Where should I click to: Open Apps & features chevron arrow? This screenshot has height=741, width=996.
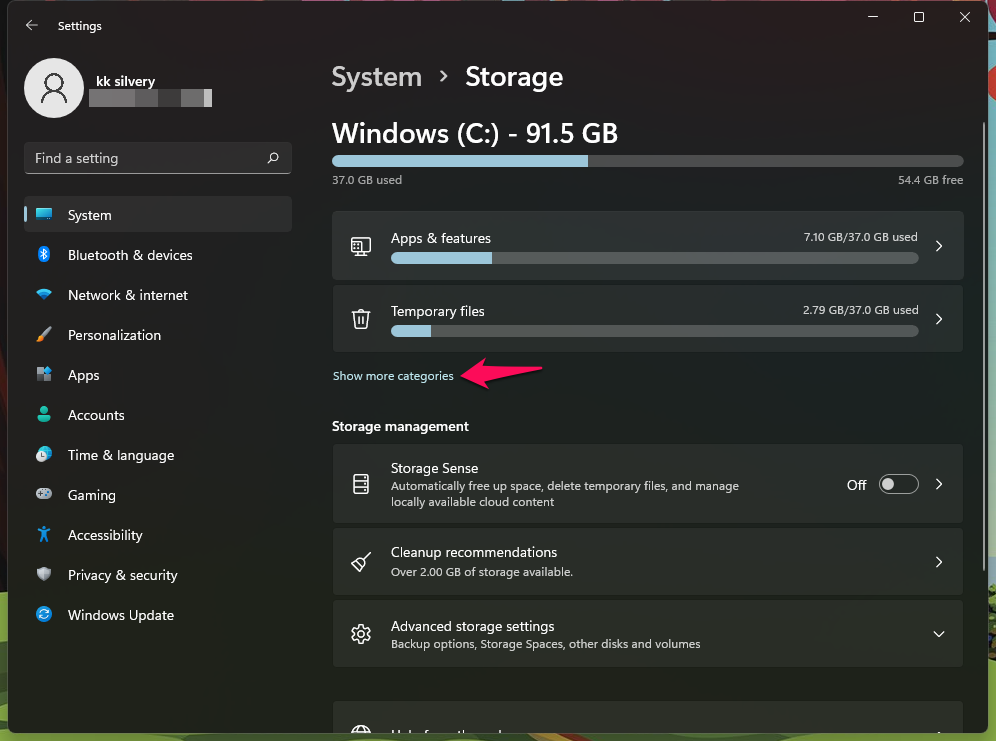click(939, 246)
